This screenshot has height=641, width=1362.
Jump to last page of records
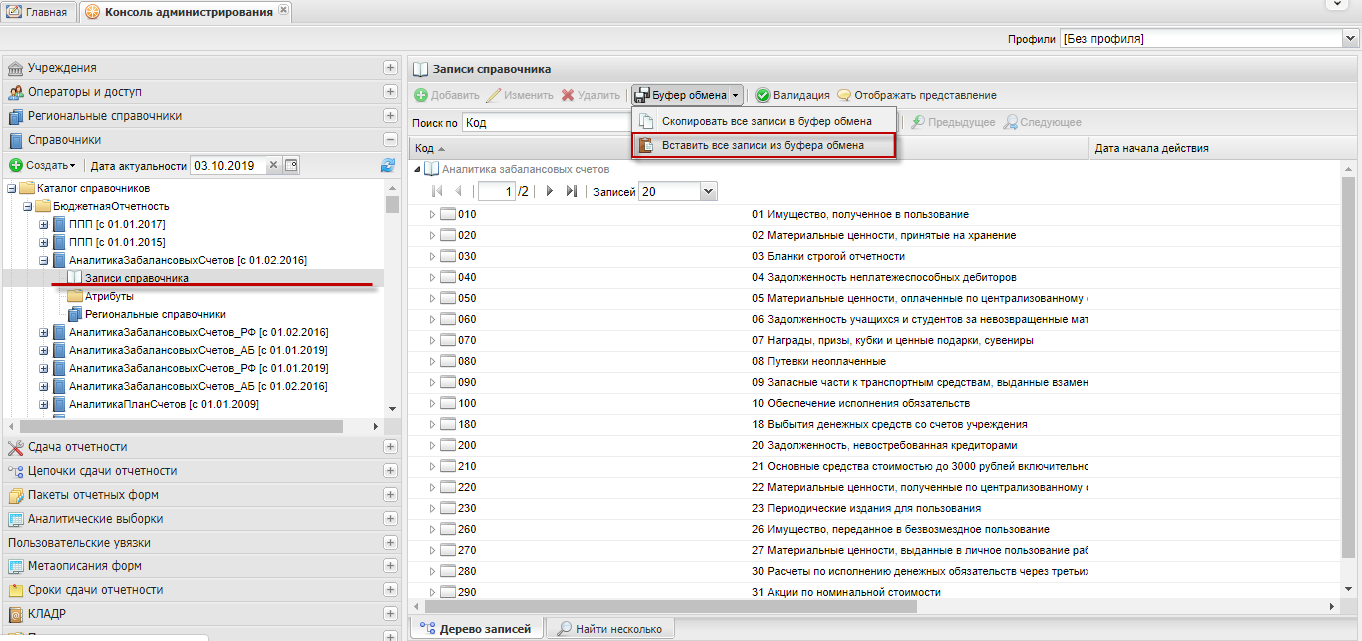click(x=572, y=191)
